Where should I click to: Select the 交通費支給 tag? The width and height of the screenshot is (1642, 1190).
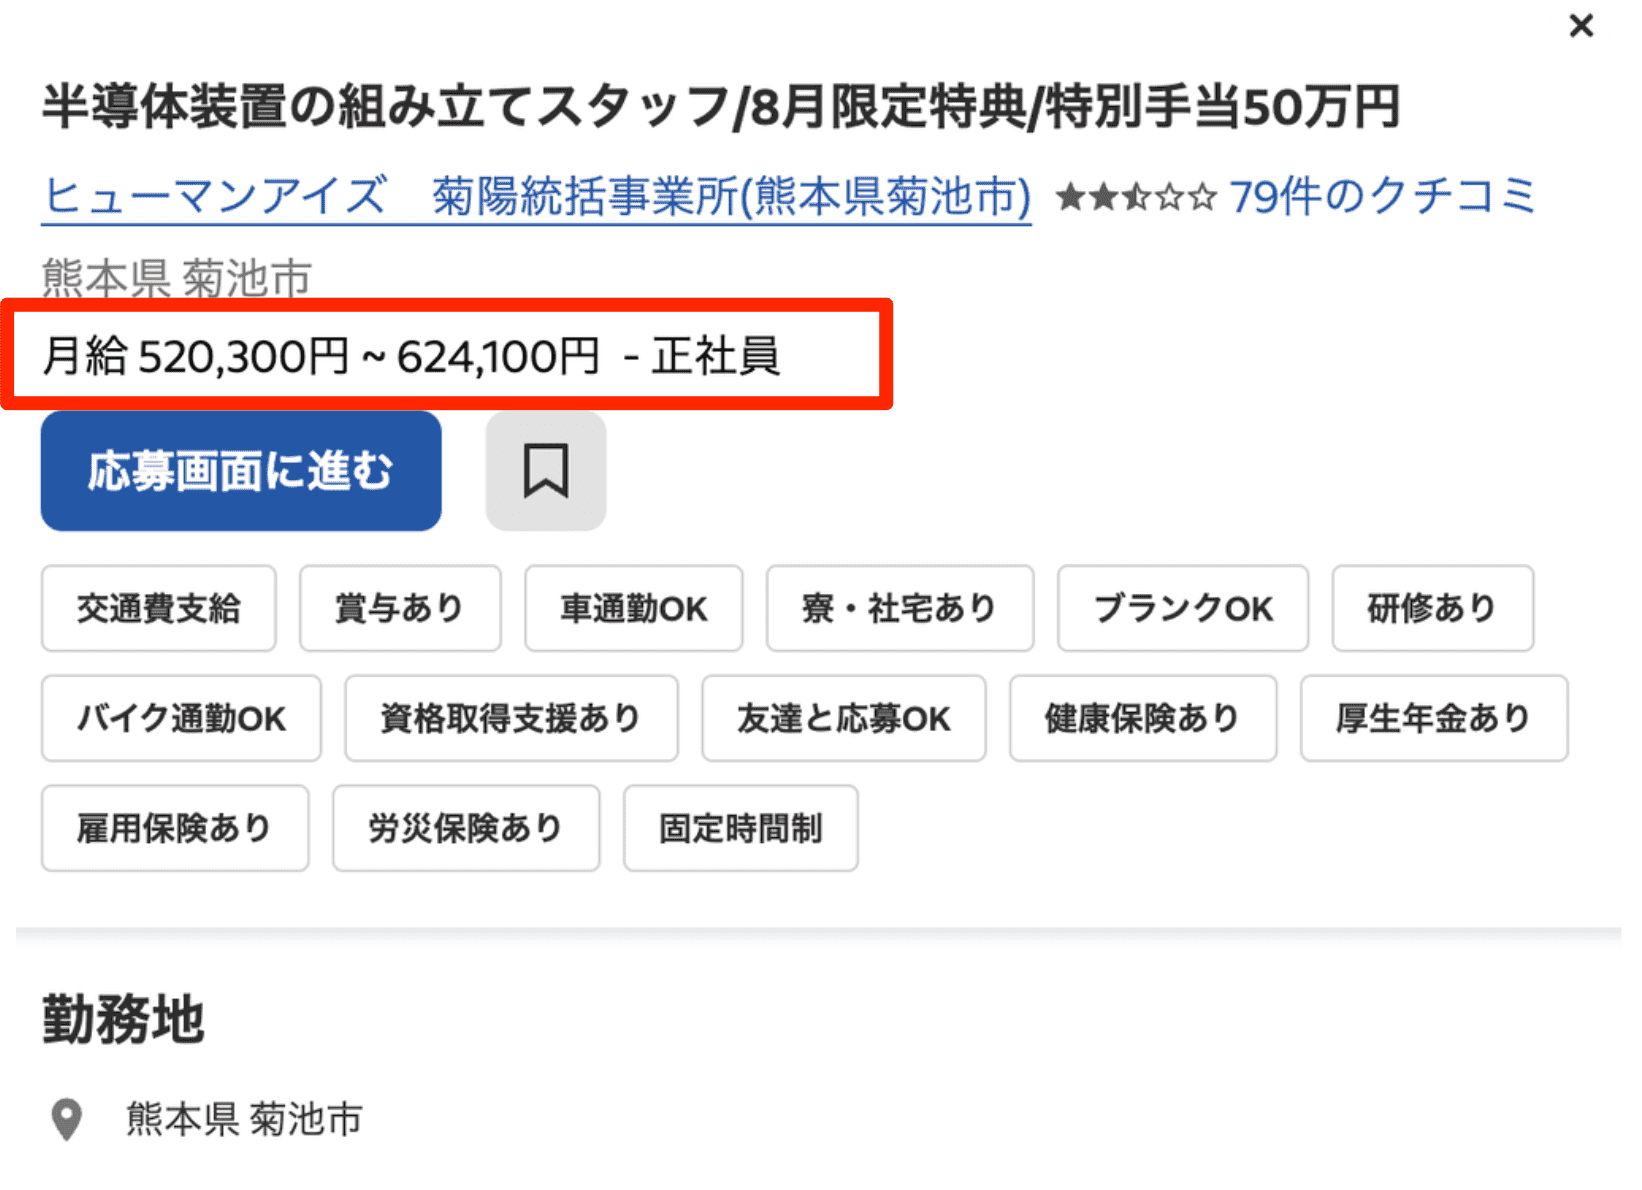pyautogui.click(x=159, y=608)
